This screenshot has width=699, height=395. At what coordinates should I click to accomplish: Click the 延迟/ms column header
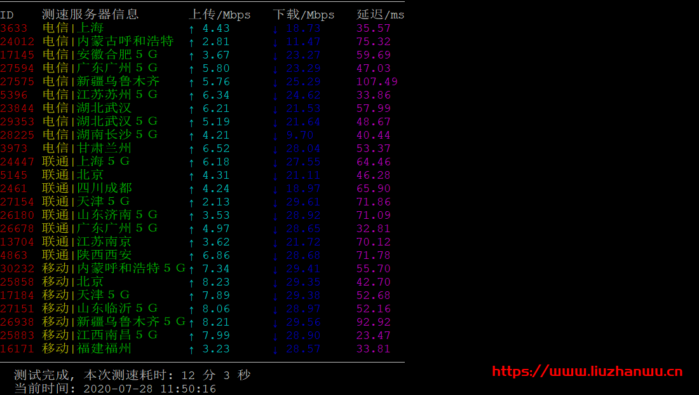(380, 15)
